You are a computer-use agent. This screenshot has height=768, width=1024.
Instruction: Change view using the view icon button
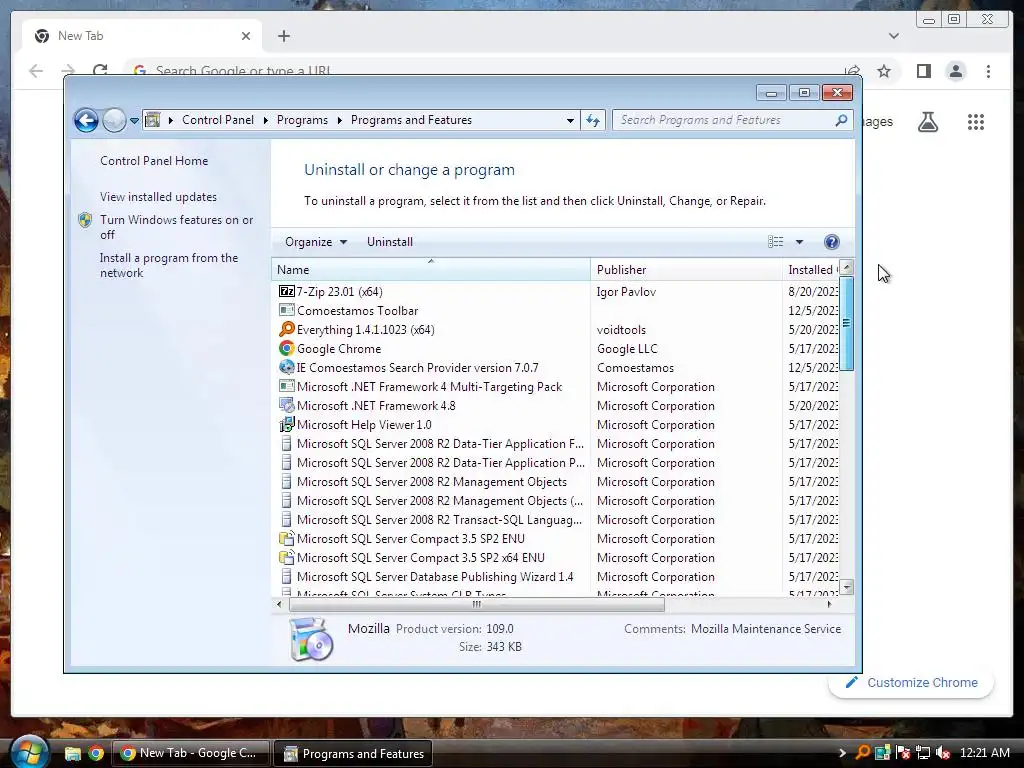point(775,242)
